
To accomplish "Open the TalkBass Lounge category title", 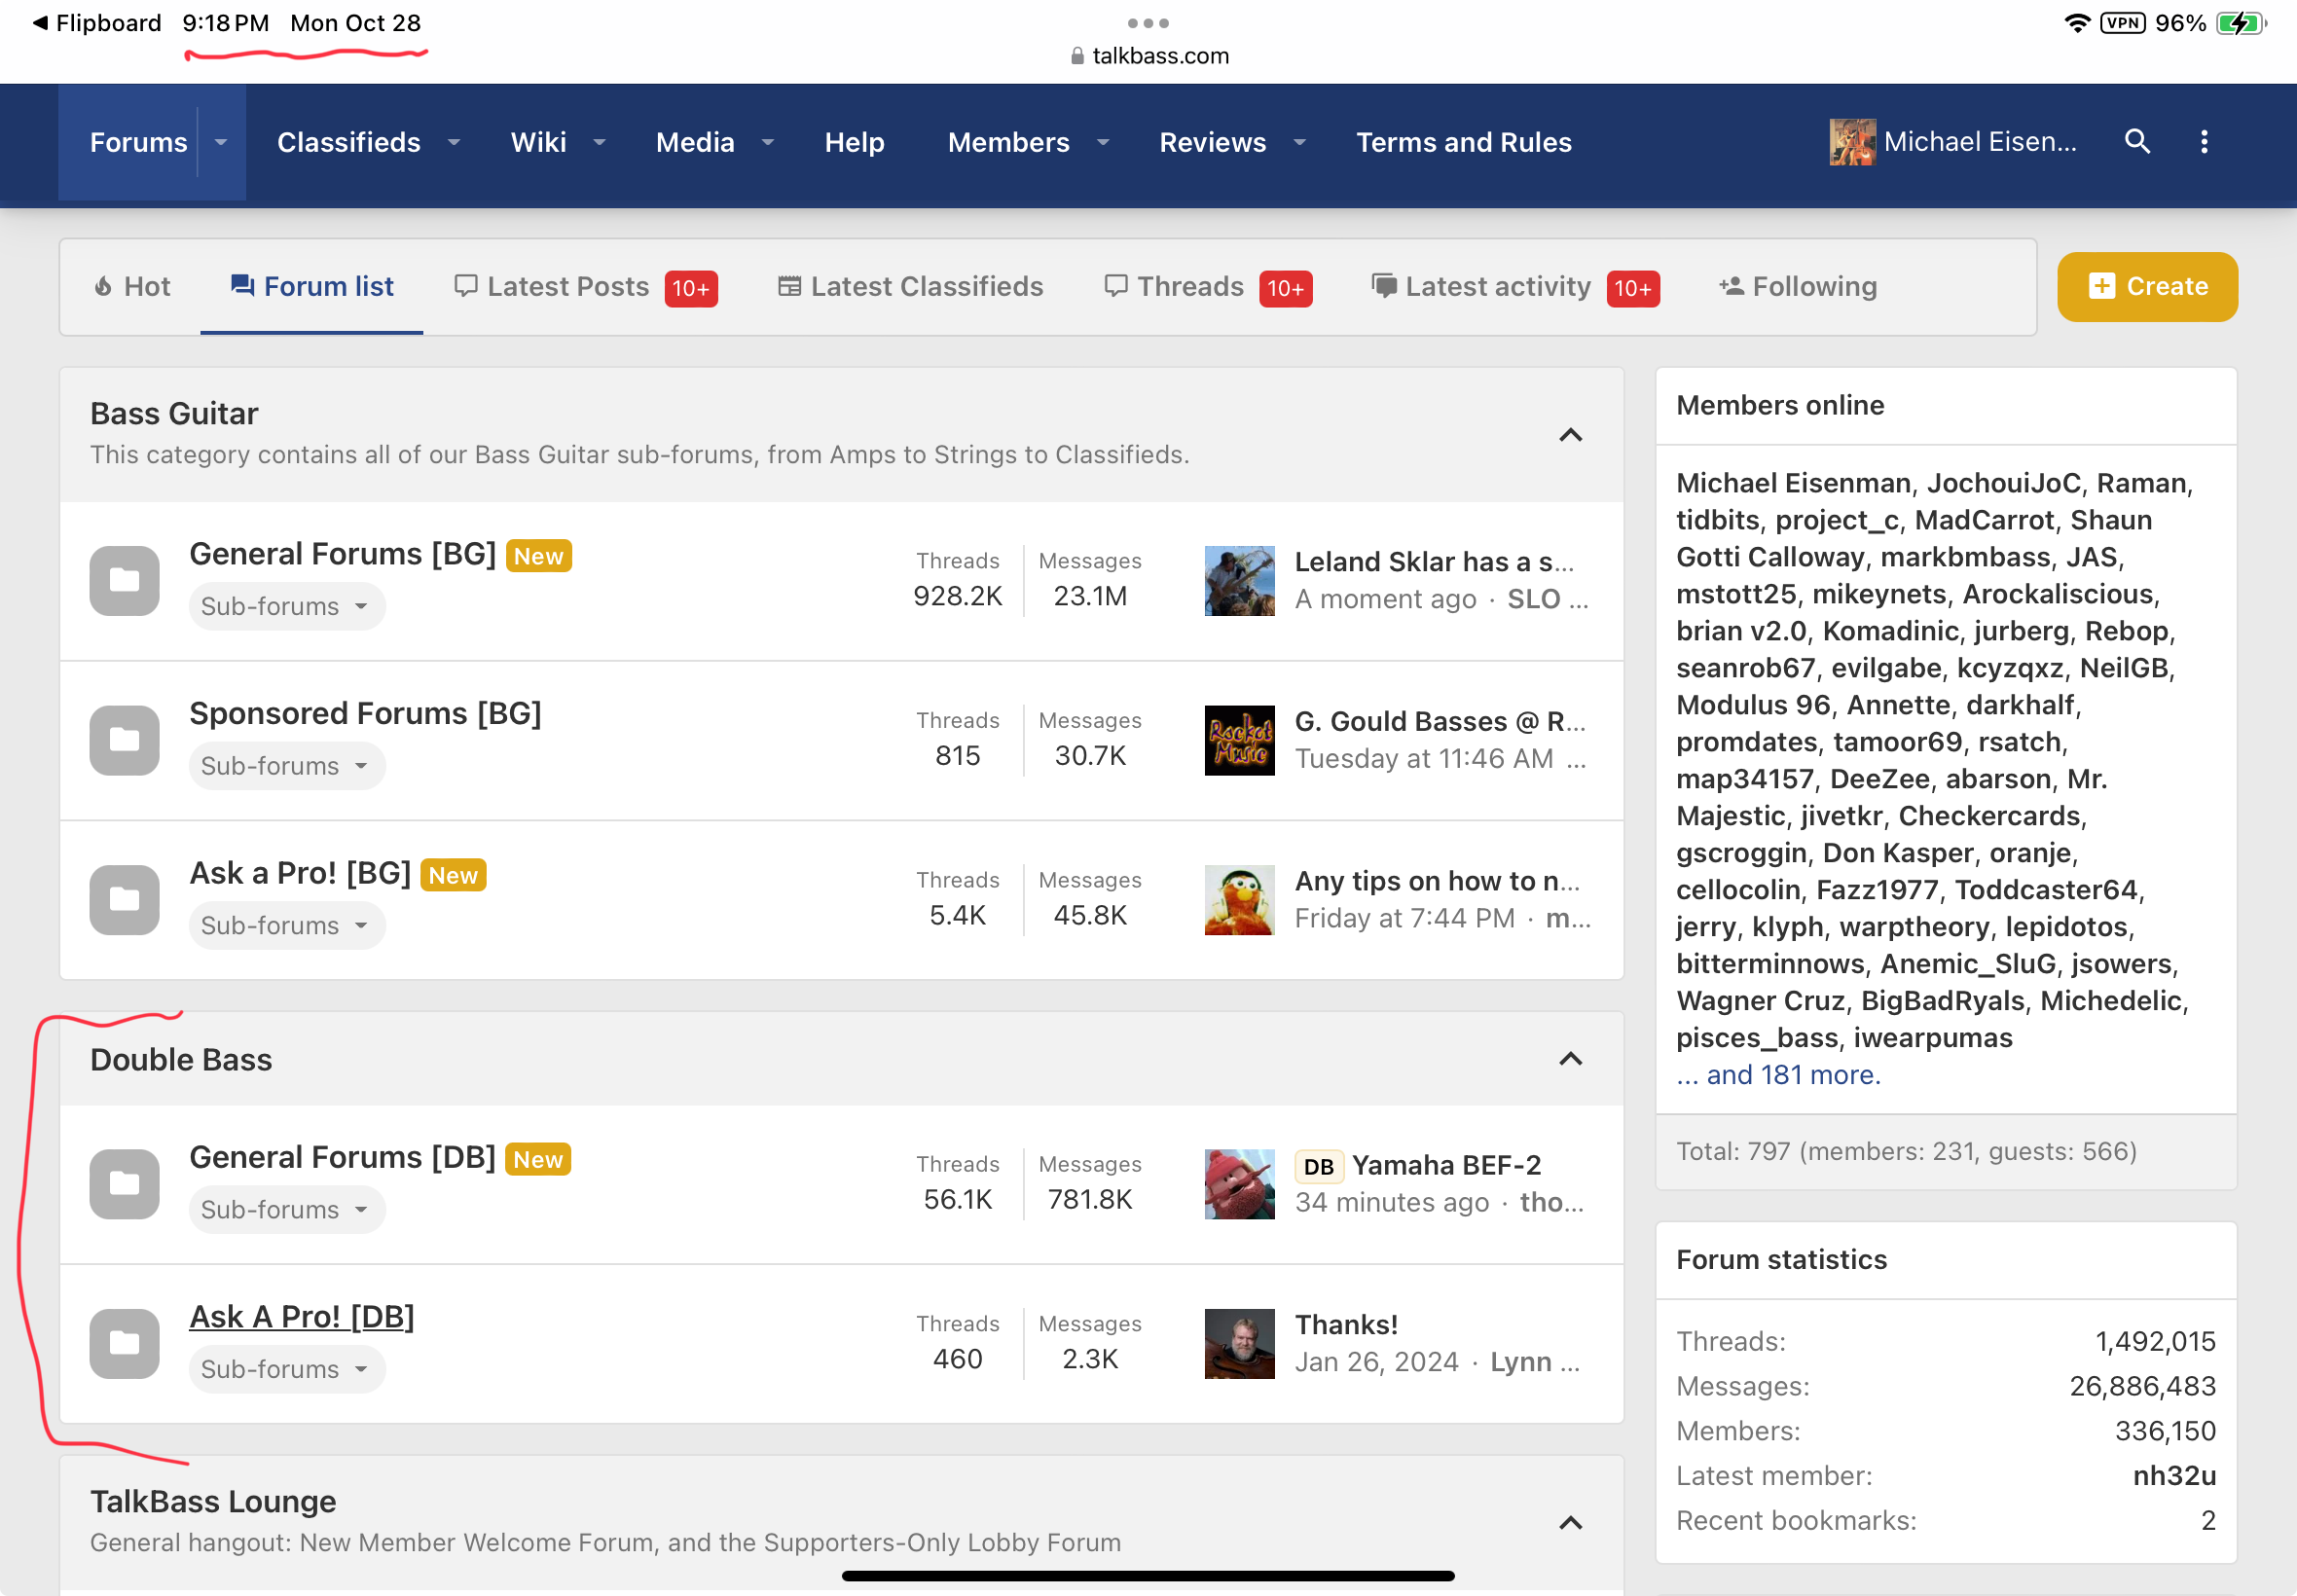I will 213,1501.
